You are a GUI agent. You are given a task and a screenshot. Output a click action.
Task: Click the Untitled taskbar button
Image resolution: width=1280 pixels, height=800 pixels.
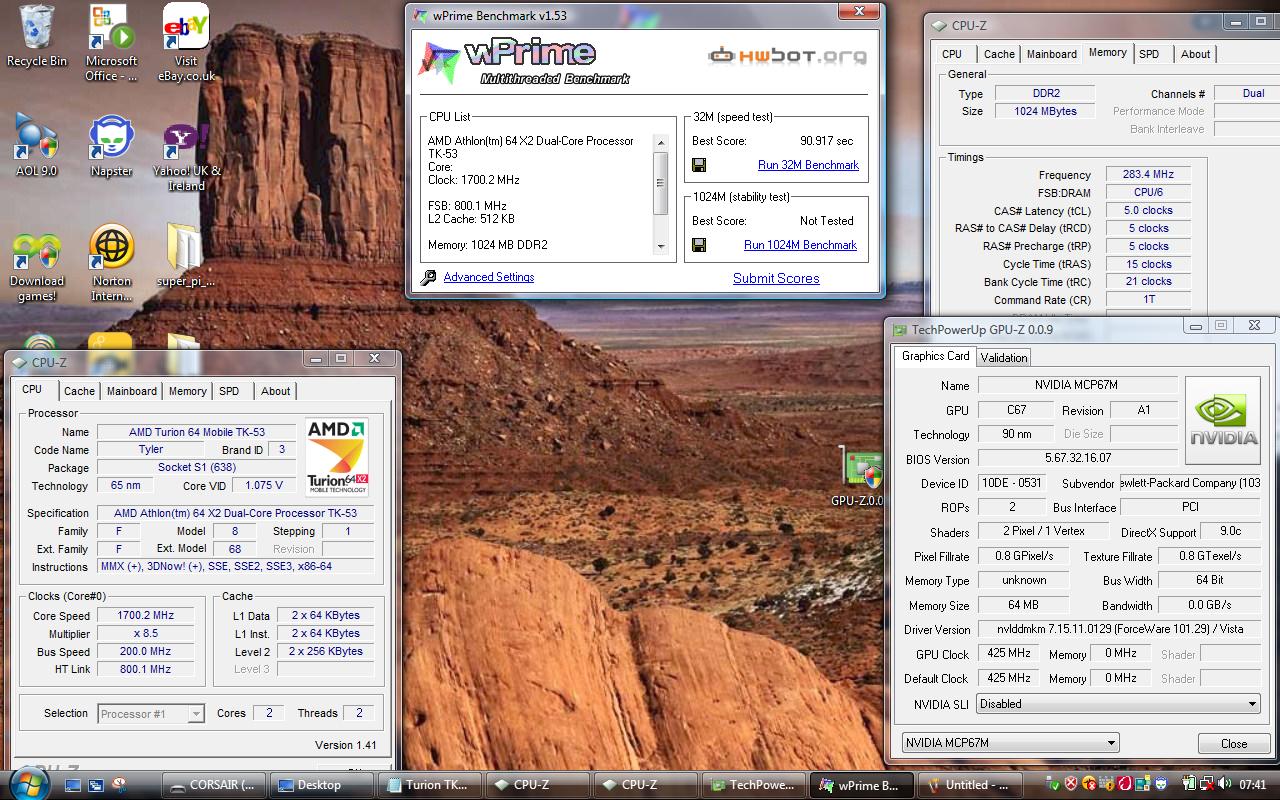click(x=970, y=785)
